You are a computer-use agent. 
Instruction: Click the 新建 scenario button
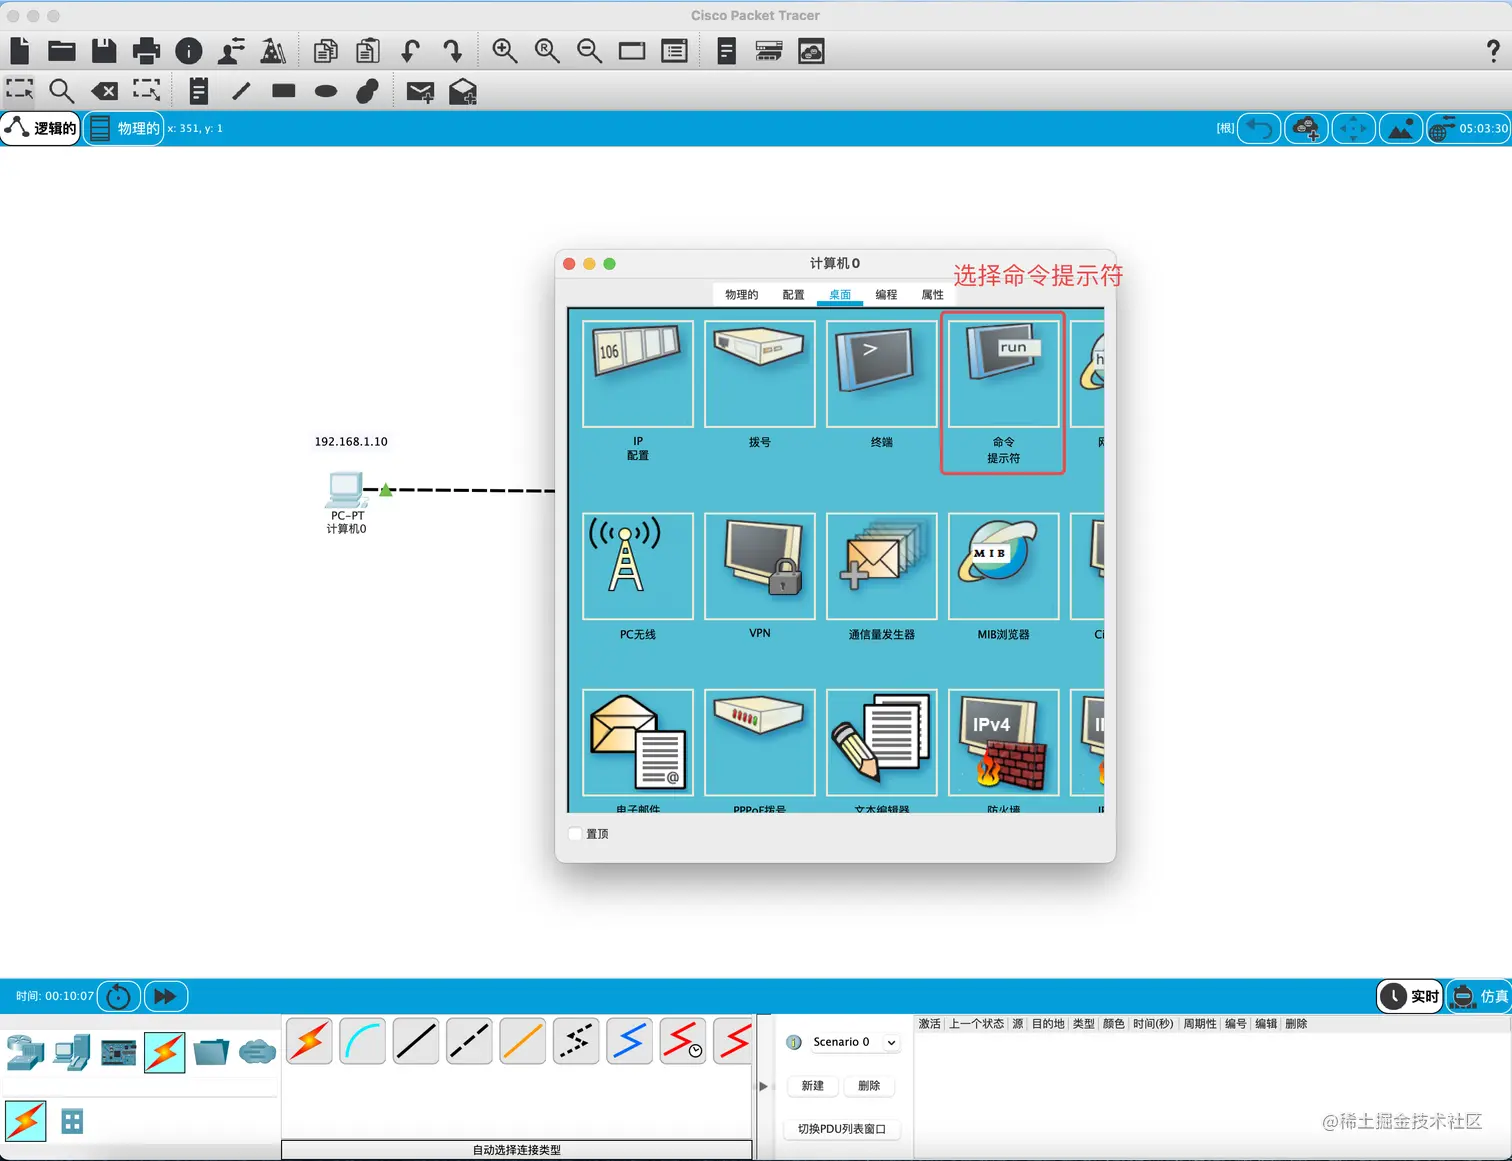pos(813,1086)
